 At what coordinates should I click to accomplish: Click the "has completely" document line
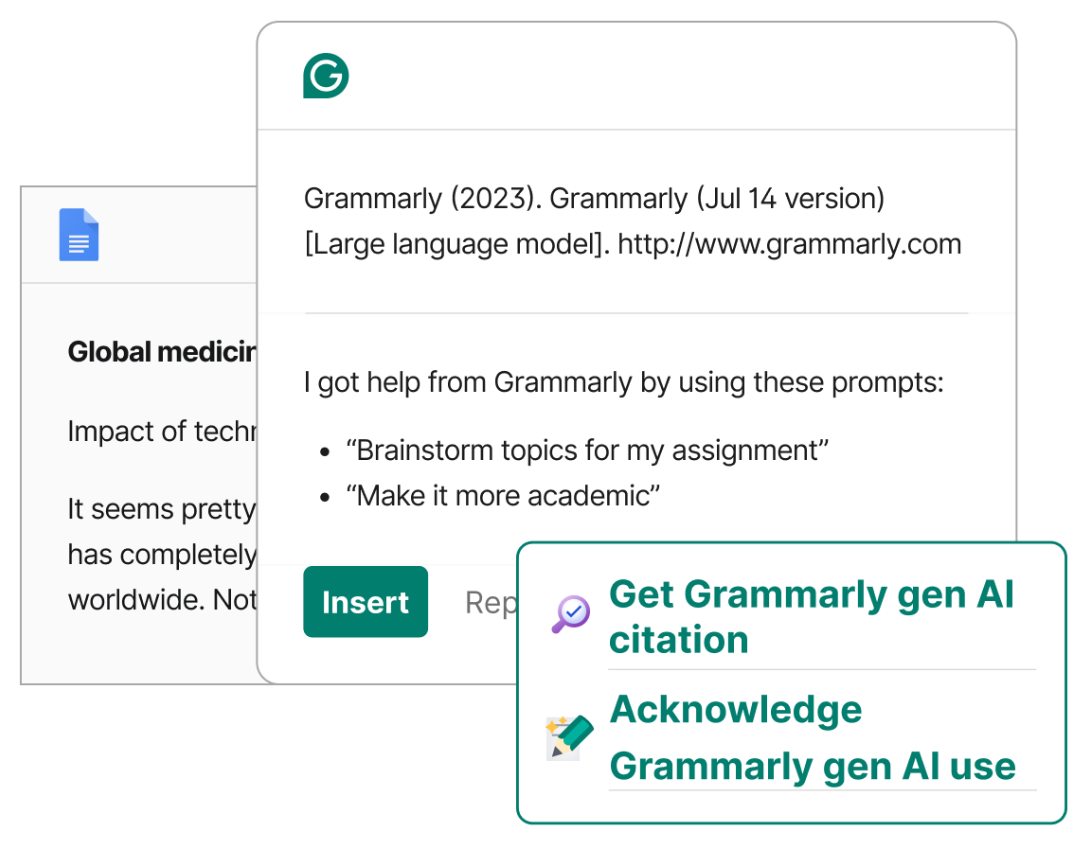161,554
